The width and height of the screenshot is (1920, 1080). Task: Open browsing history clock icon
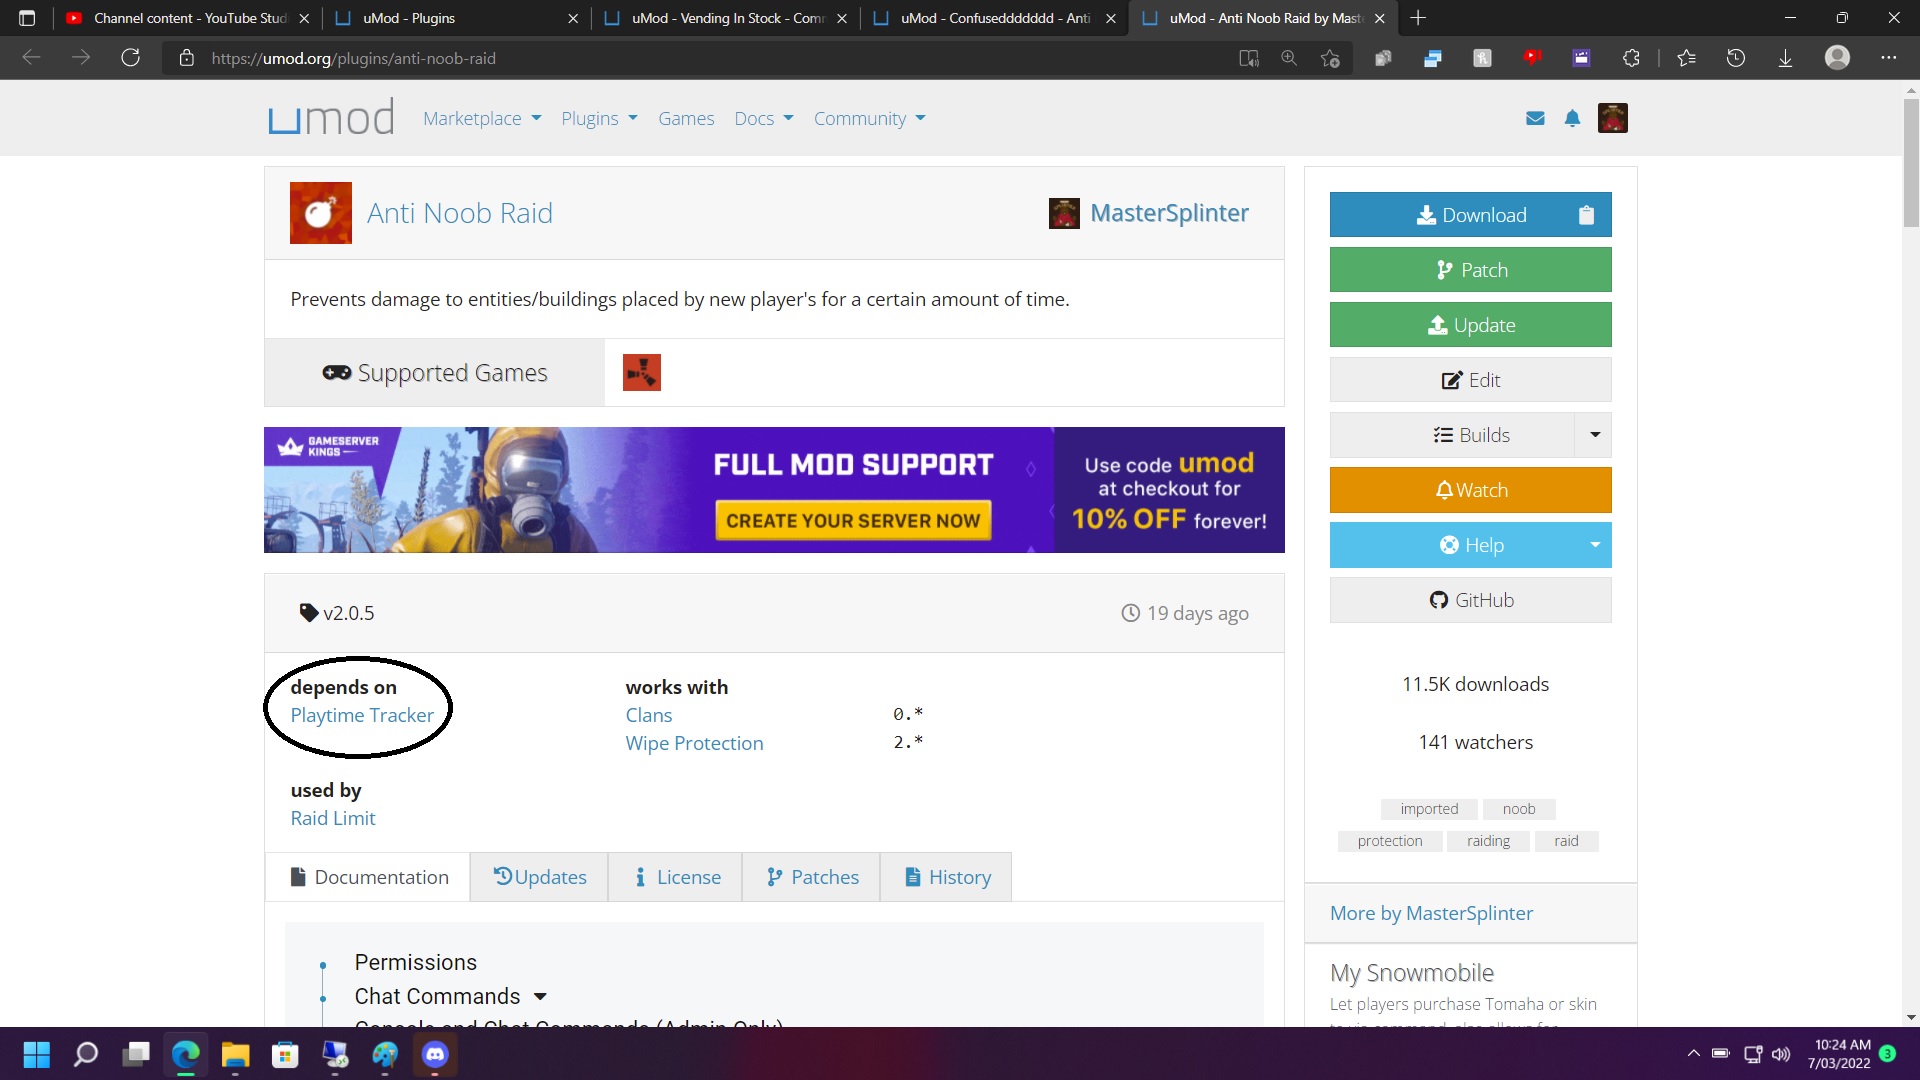tap(1736, 58)
